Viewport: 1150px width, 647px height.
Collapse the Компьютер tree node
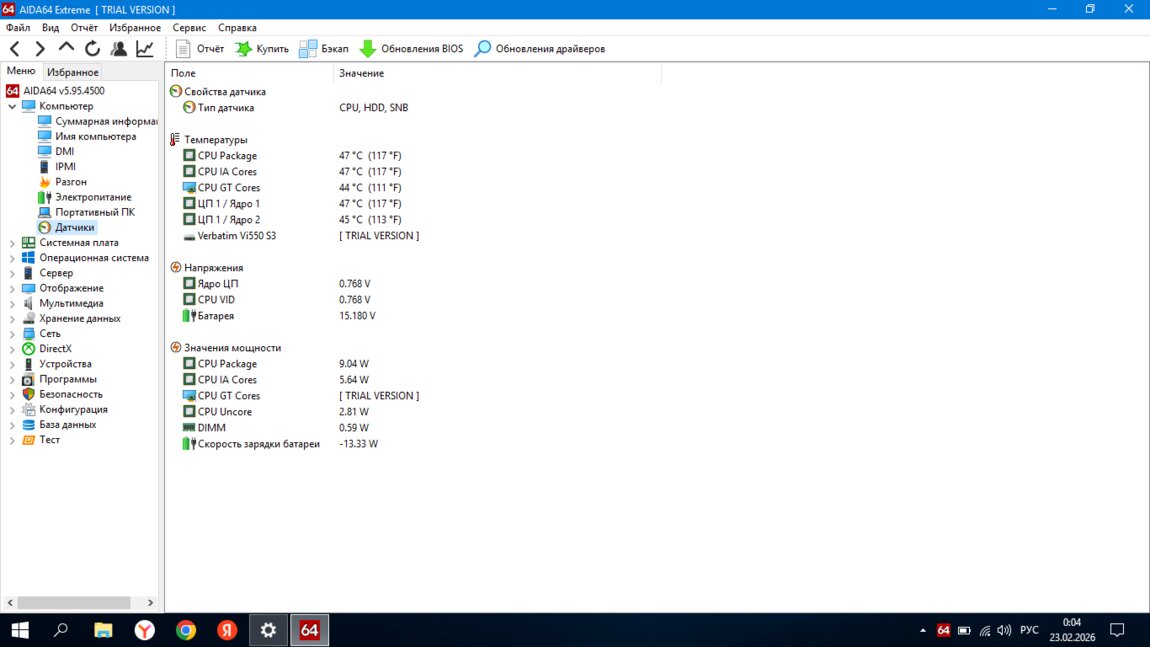12,106
